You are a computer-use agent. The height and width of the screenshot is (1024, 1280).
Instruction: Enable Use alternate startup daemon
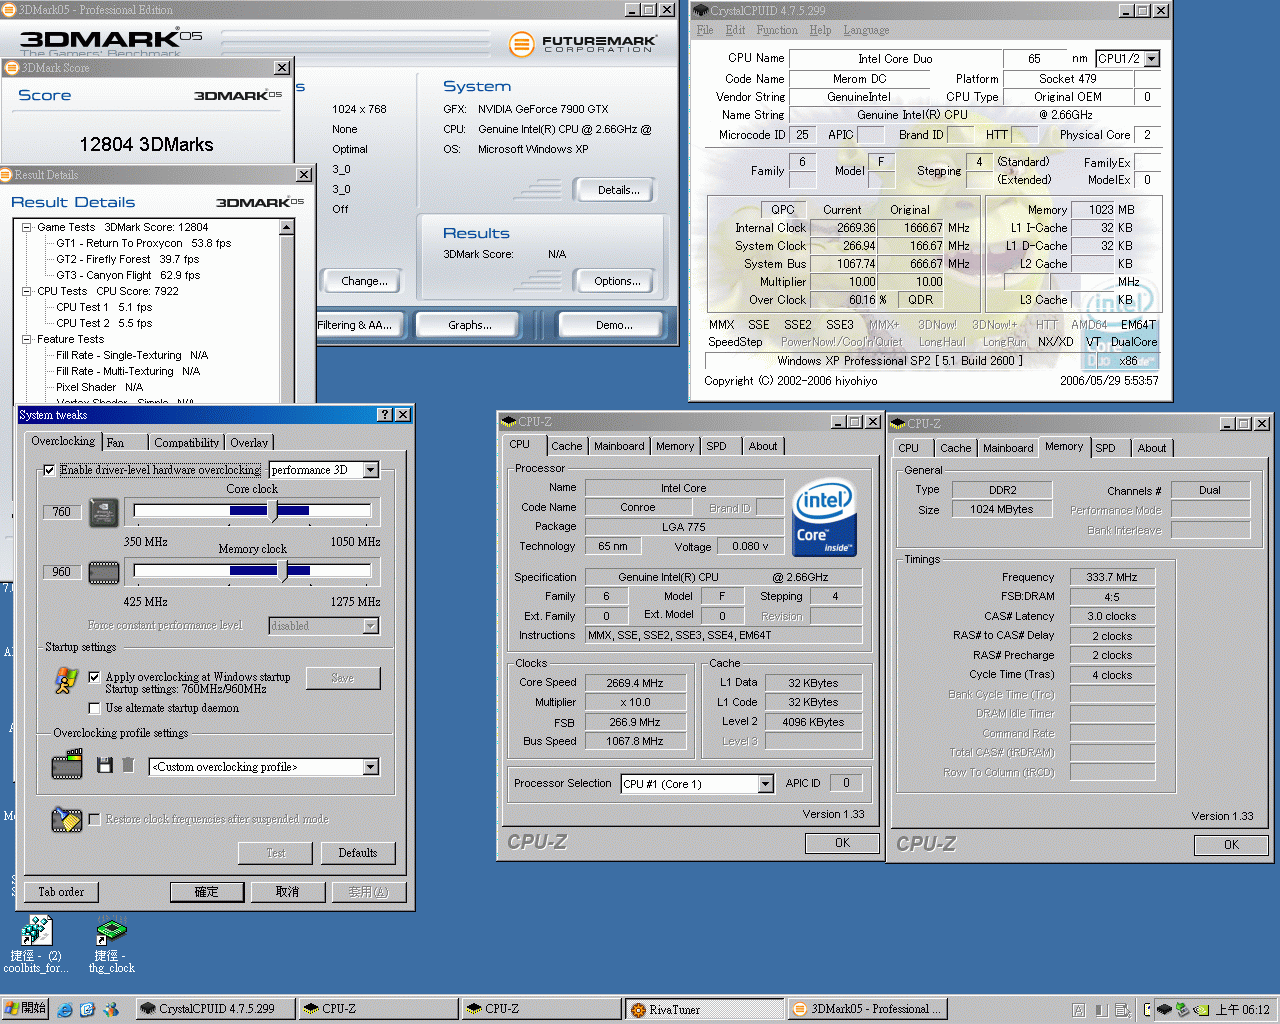[94, 708]
